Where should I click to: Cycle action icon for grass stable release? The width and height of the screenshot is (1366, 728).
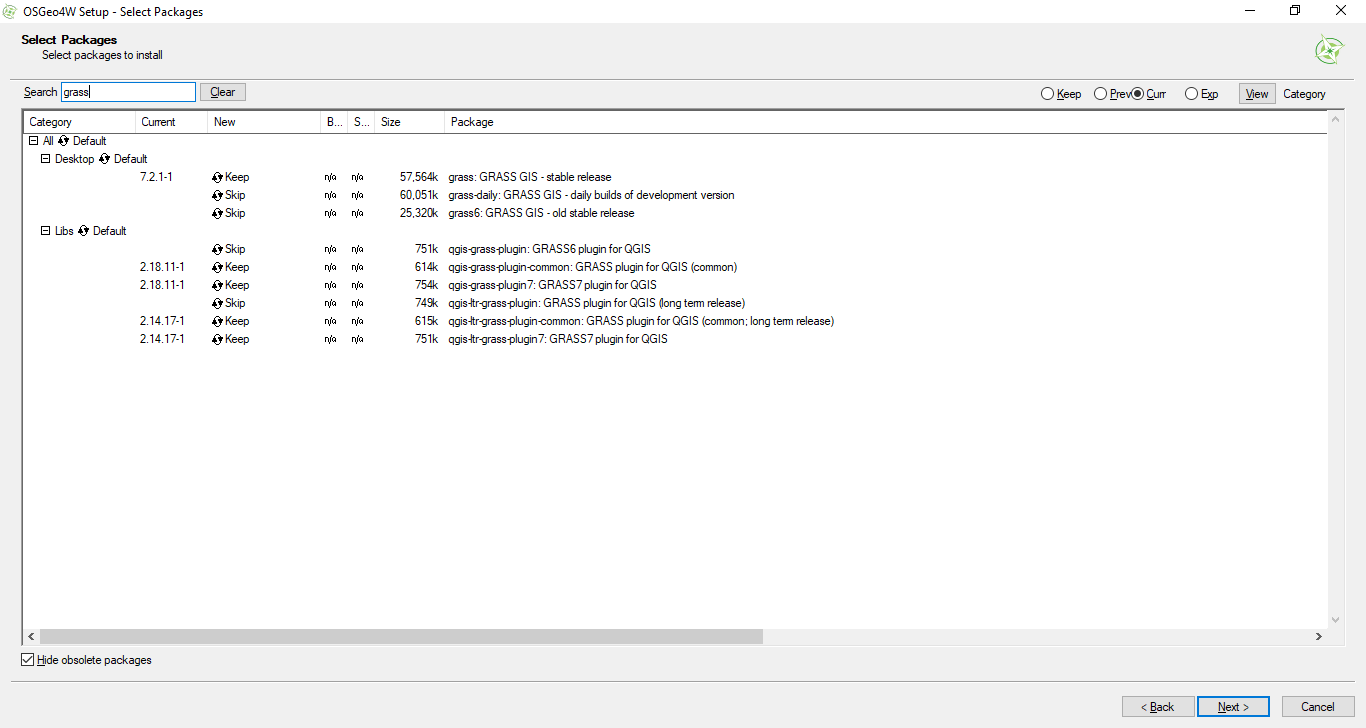pos(217,177)
